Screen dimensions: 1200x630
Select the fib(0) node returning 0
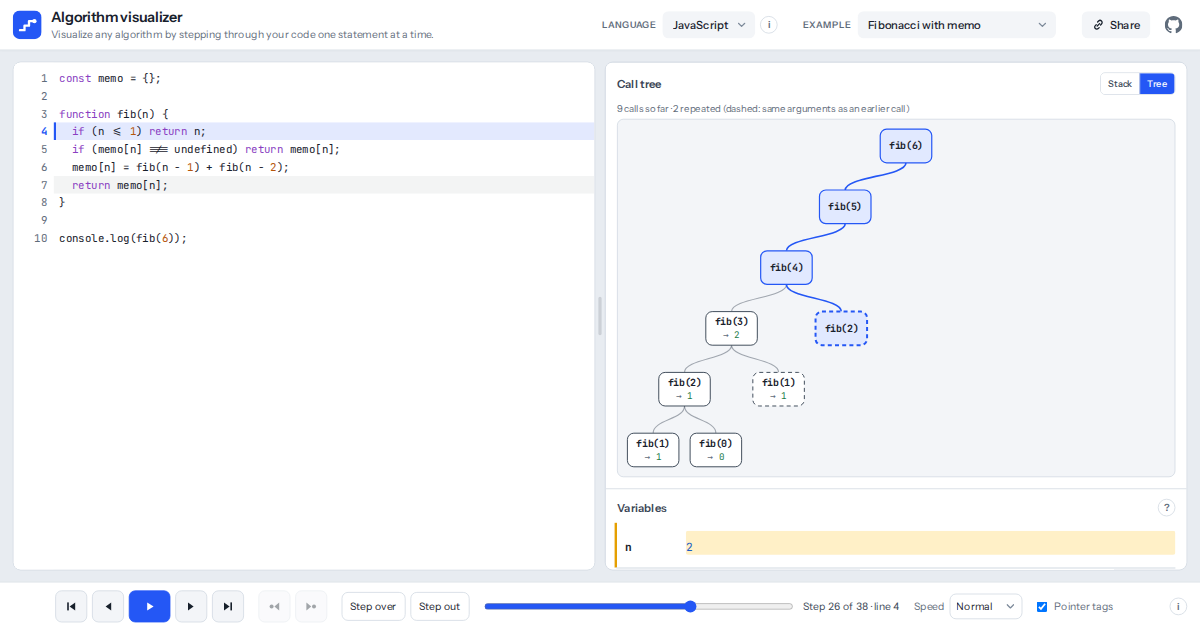click(716, 450)
